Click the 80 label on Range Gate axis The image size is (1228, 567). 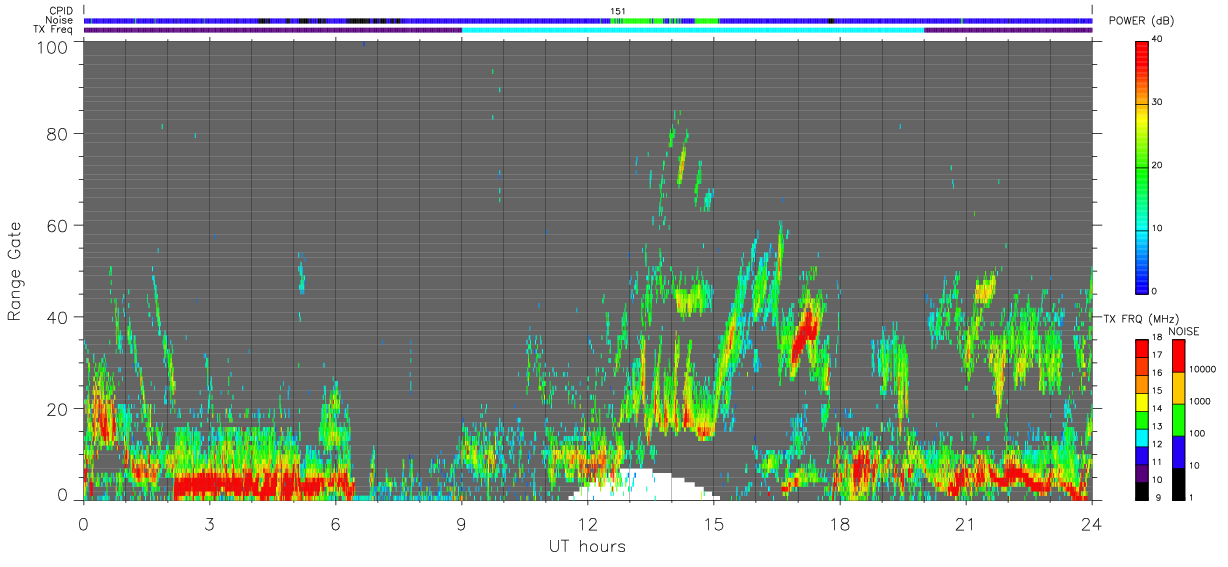(x=58, y=133)
